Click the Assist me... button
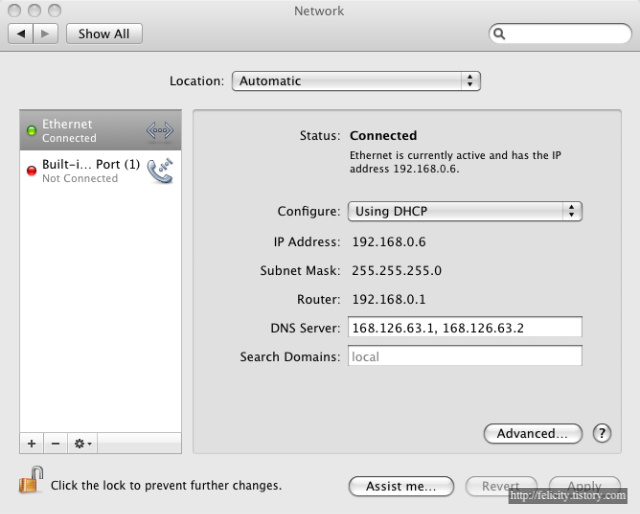Screen dimensions: 640x514 pos(401,486)
